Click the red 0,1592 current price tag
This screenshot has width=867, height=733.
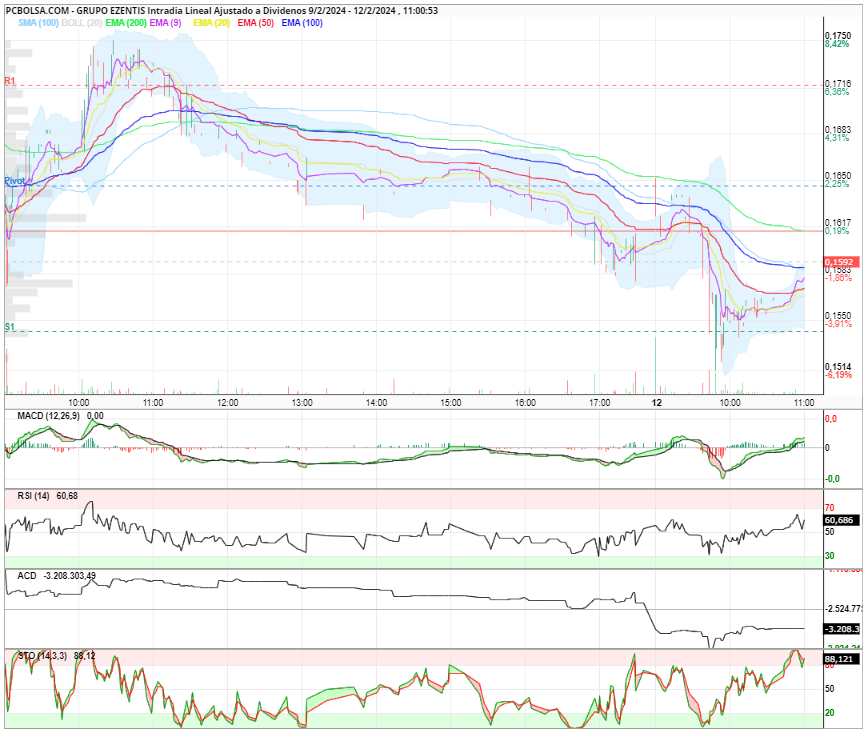(841, 262)
